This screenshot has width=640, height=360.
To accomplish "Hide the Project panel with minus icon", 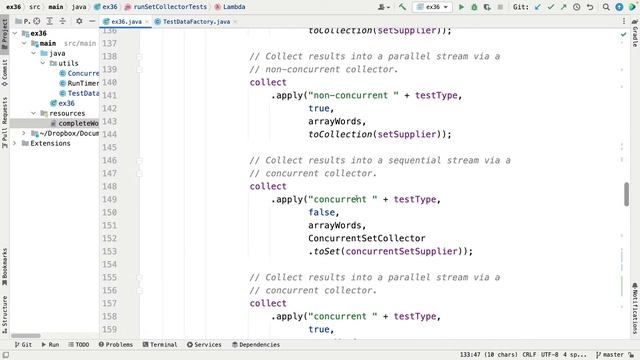I will 92,21.
